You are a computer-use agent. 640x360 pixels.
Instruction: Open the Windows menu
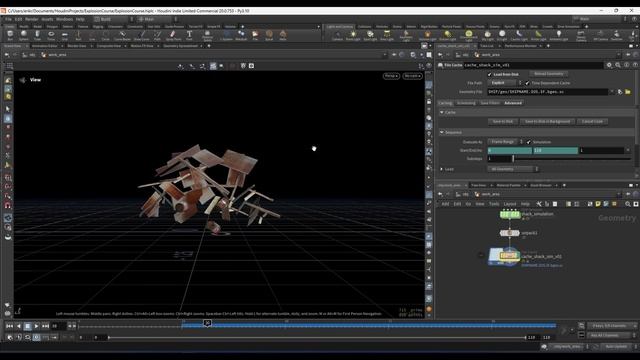(x=64, y=19)
